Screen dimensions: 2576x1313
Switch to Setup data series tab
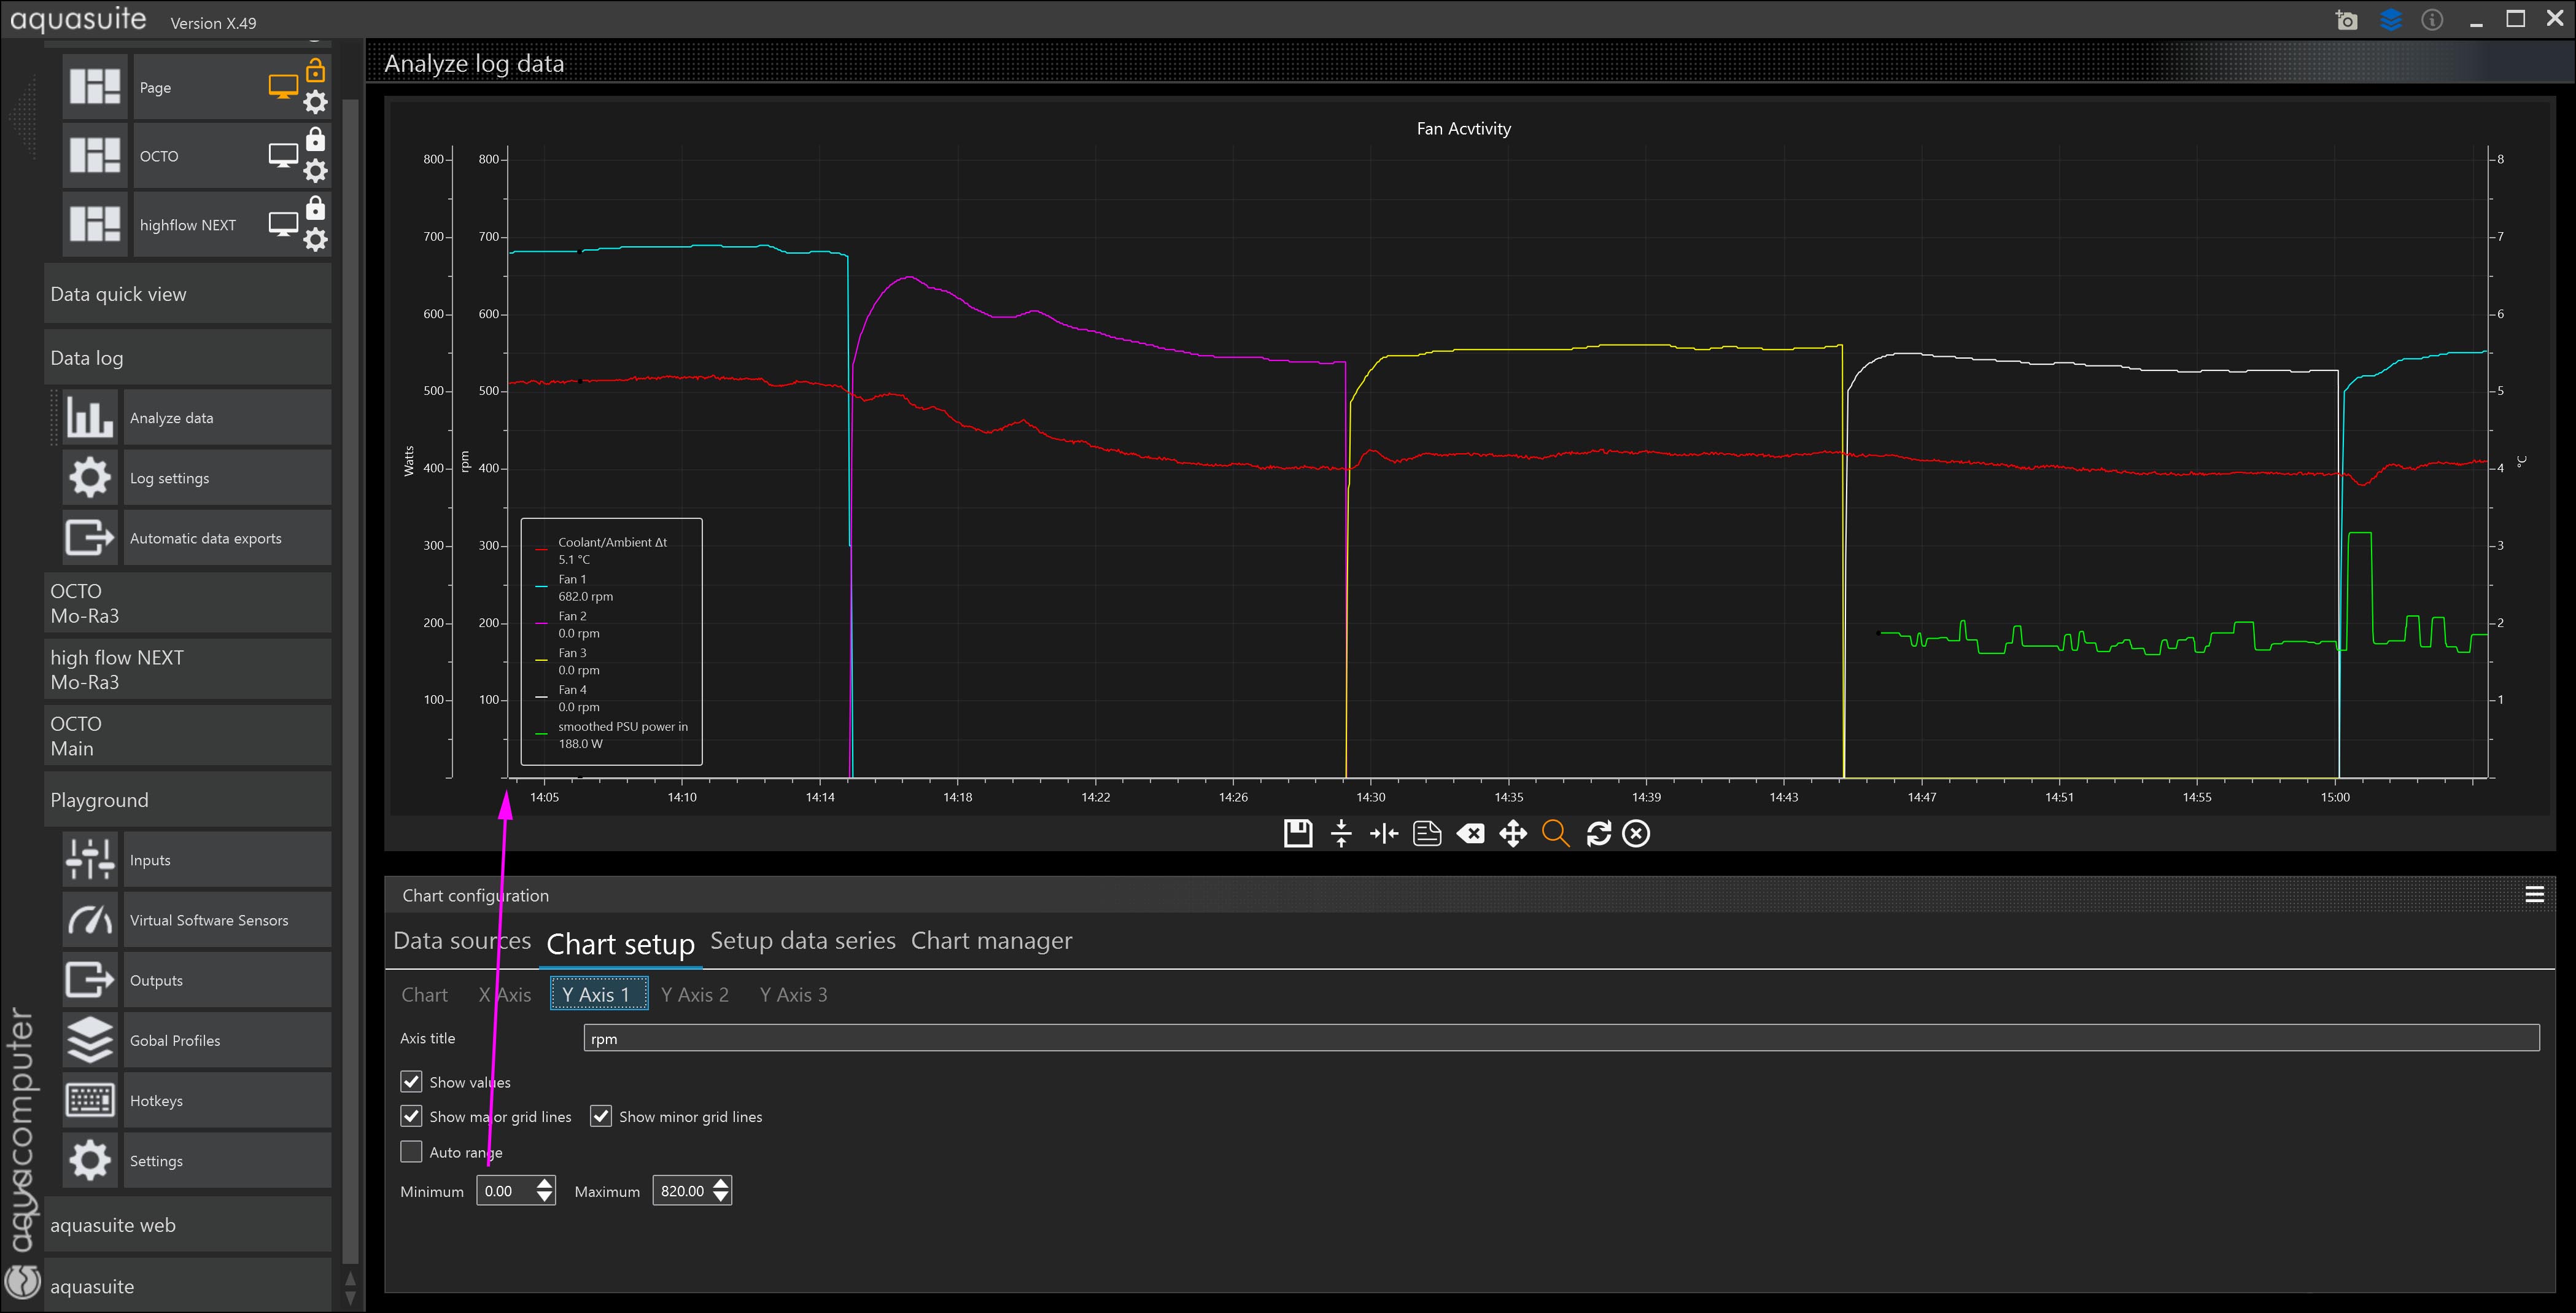point(802,941)
